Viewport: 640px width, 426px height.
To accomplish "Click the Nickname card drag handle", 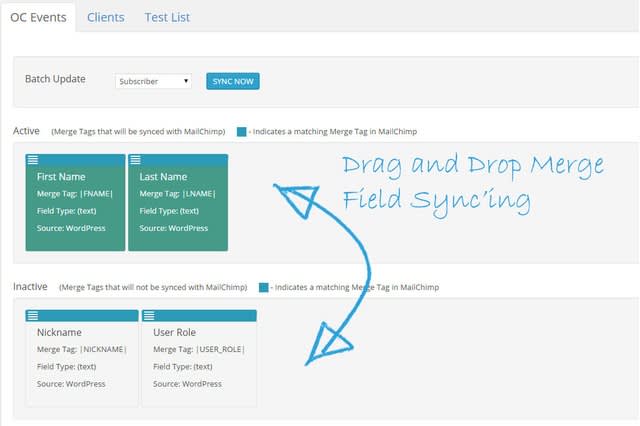I will 33,316.
